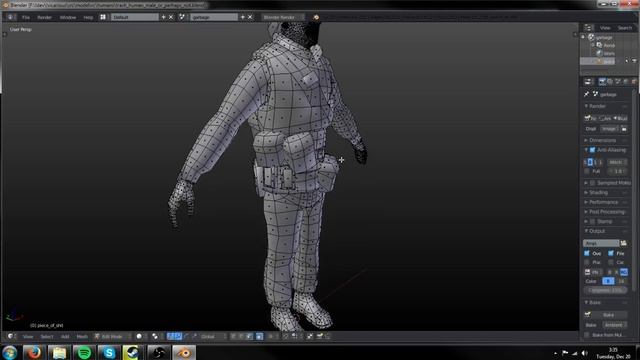Screen dimensions: 640x360
Task: Click the Bake button
Action: click(x=606, y=315)
